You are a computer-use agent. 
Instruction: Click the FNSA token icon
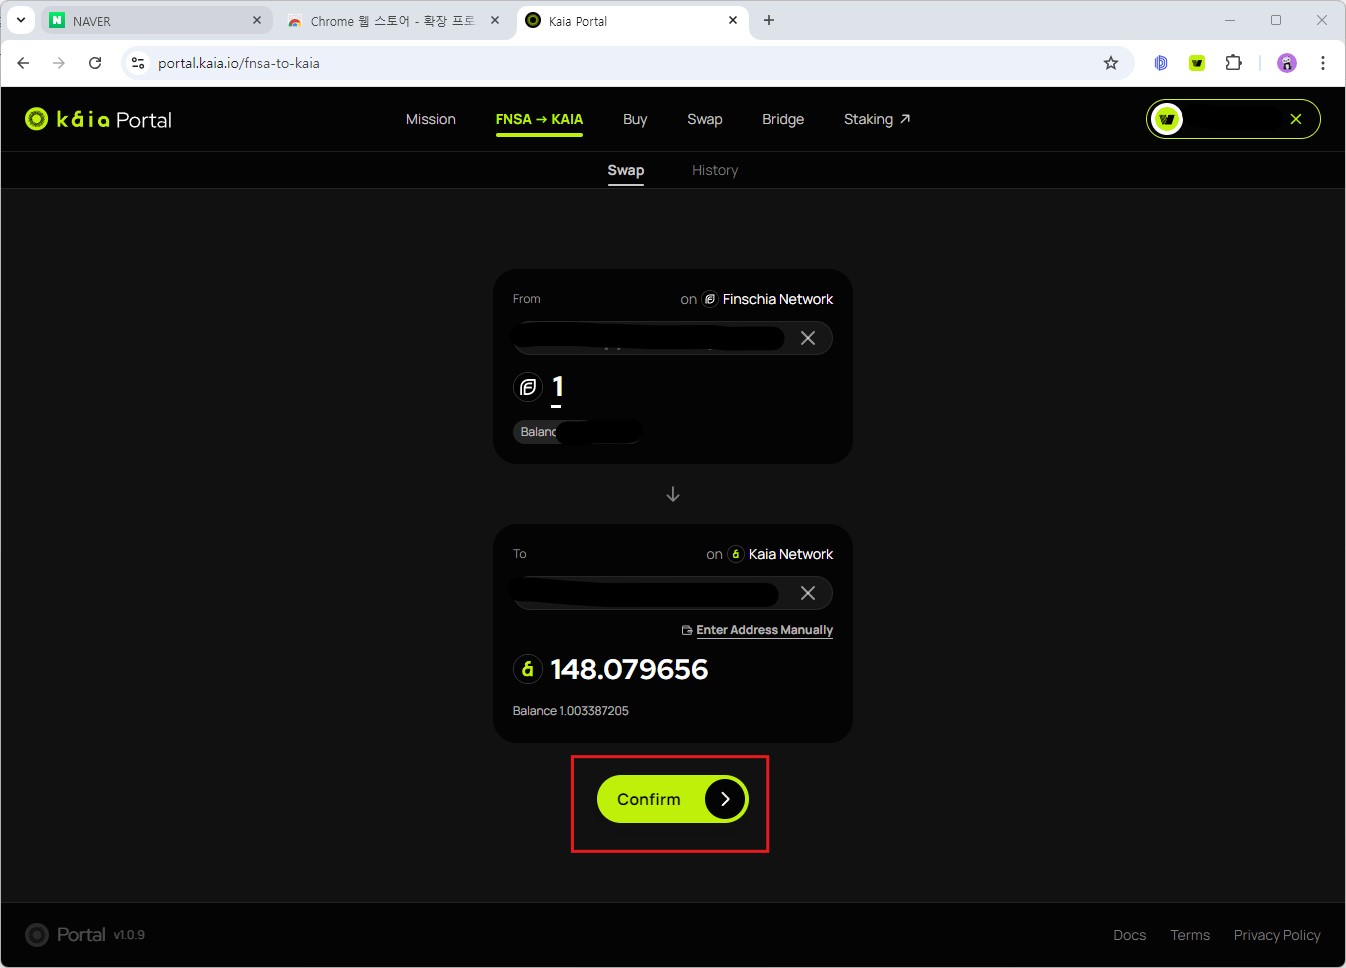528,387
